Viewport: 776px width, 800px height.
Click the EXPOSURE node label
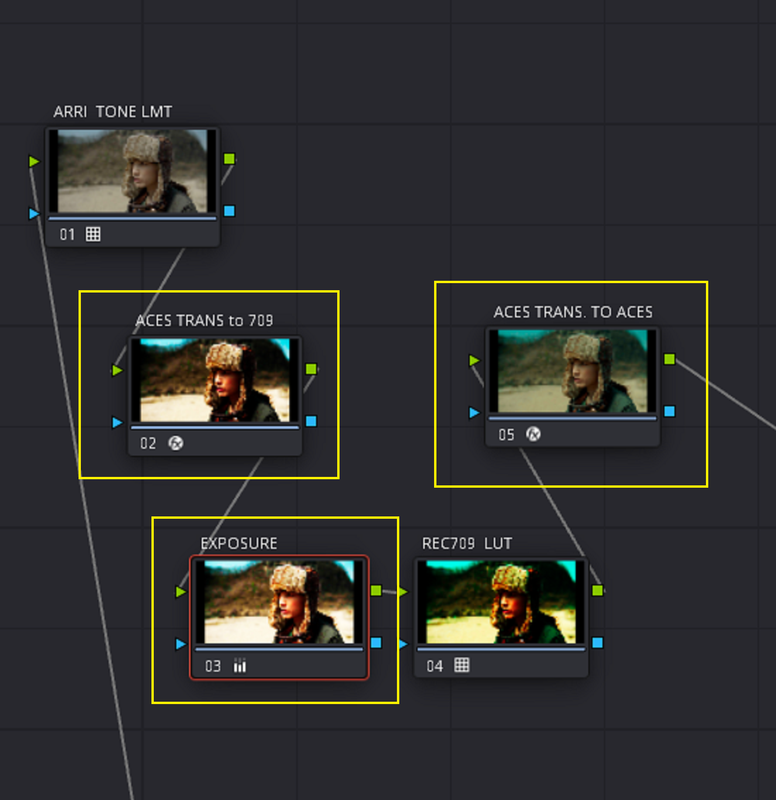point(239,543)
